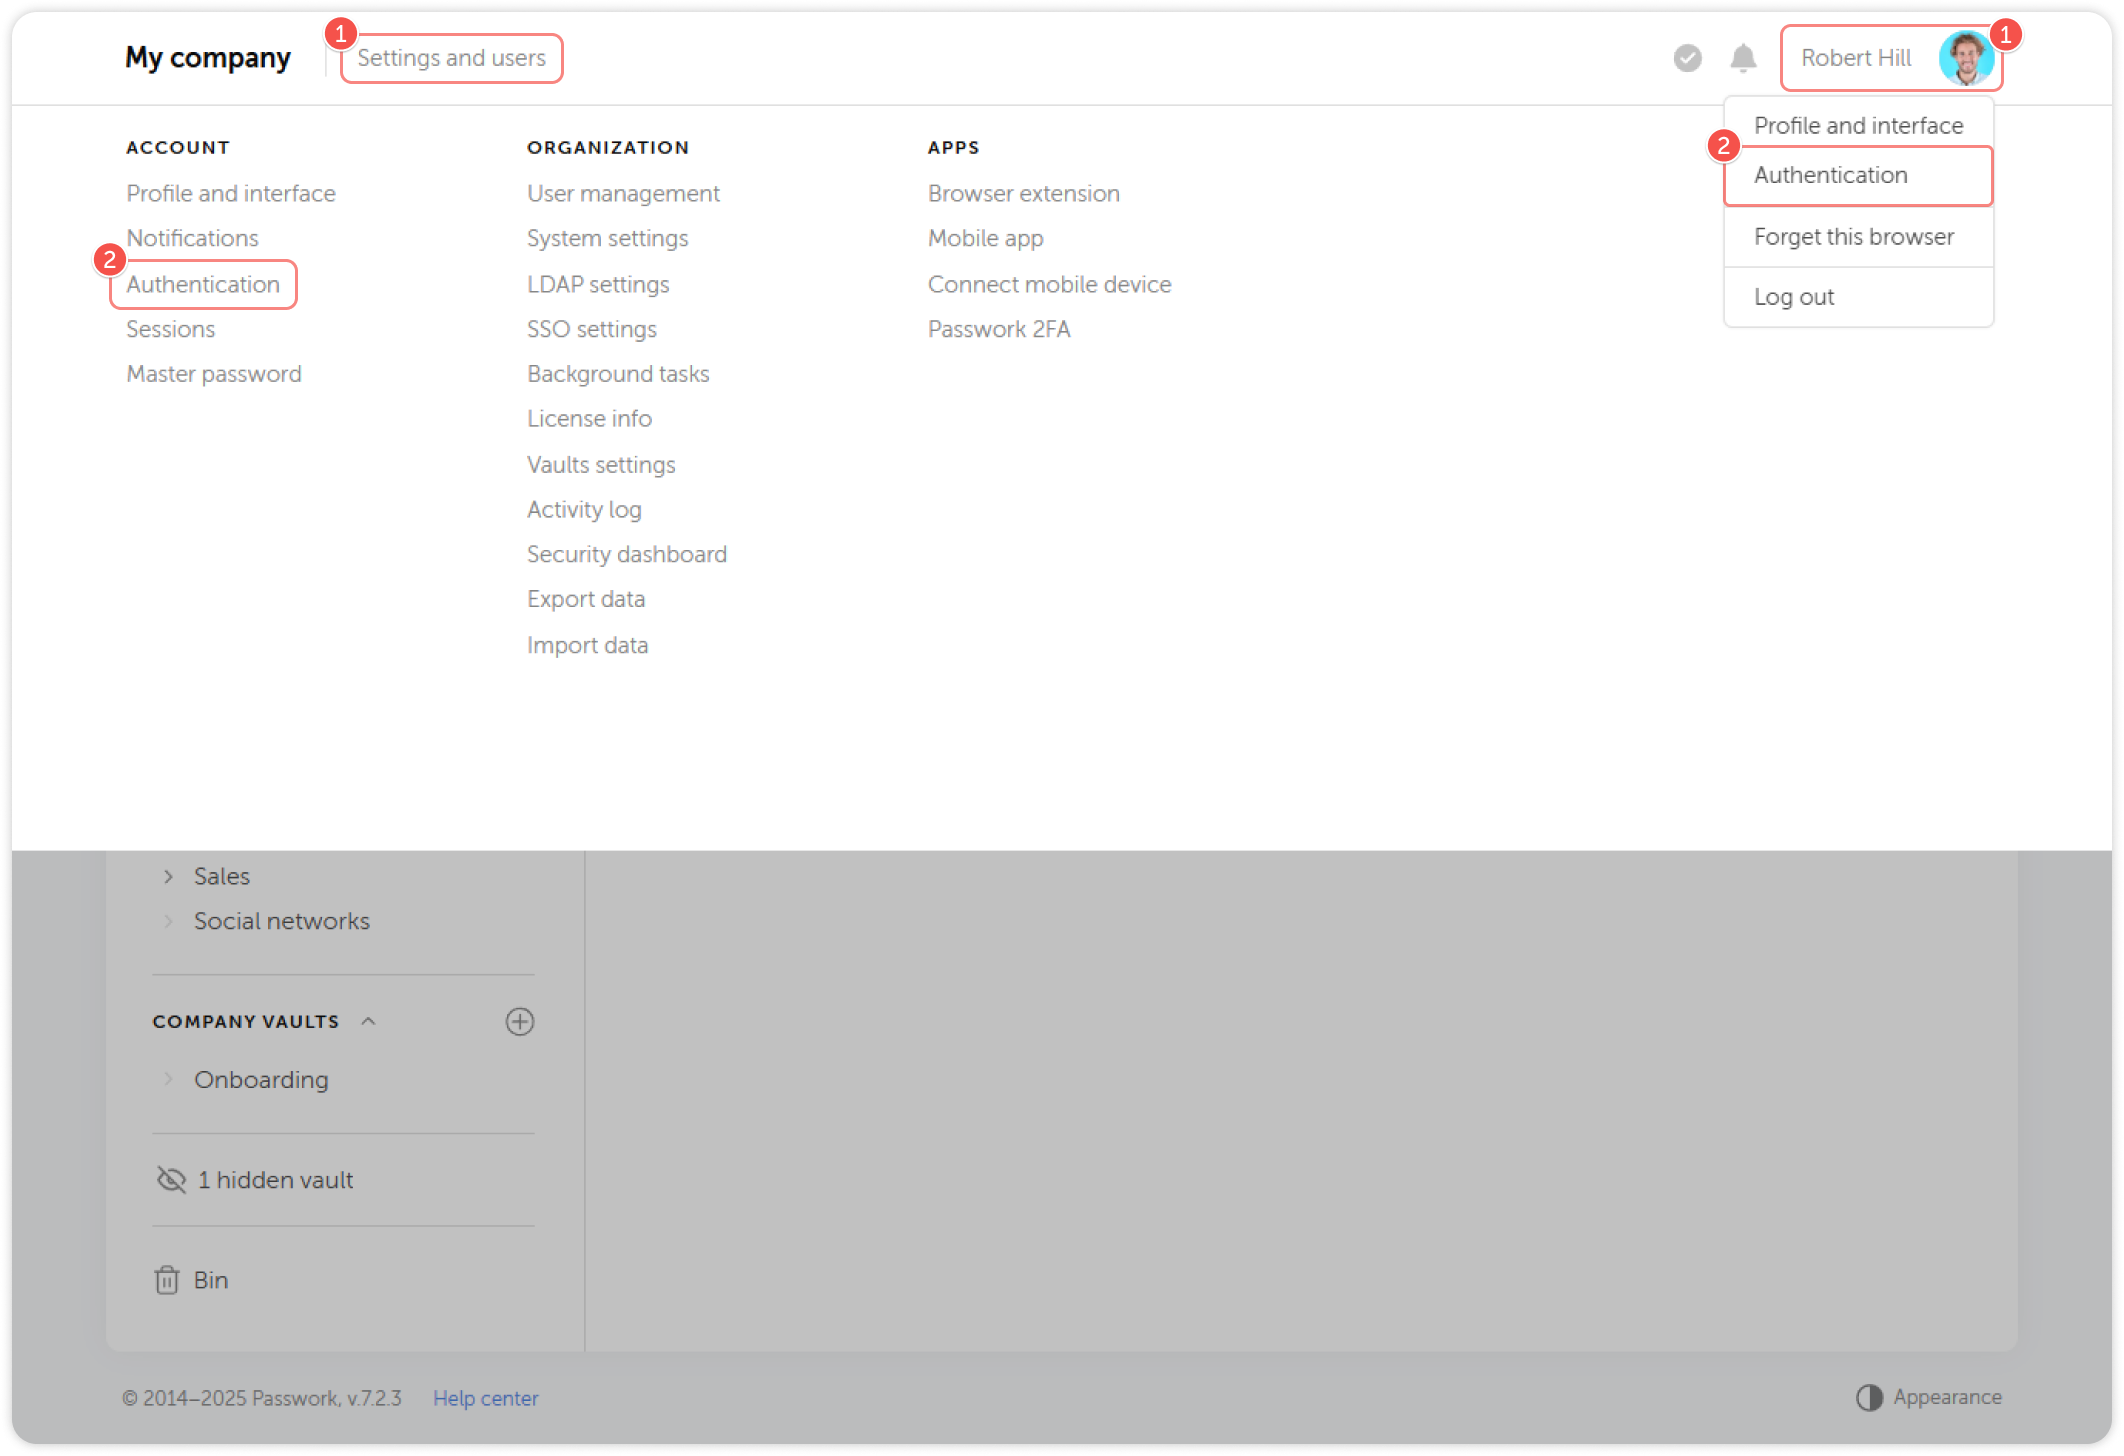Screen dimensions: 2124x1456
Task: Open the Help center link
Action: coord(486,1397)
